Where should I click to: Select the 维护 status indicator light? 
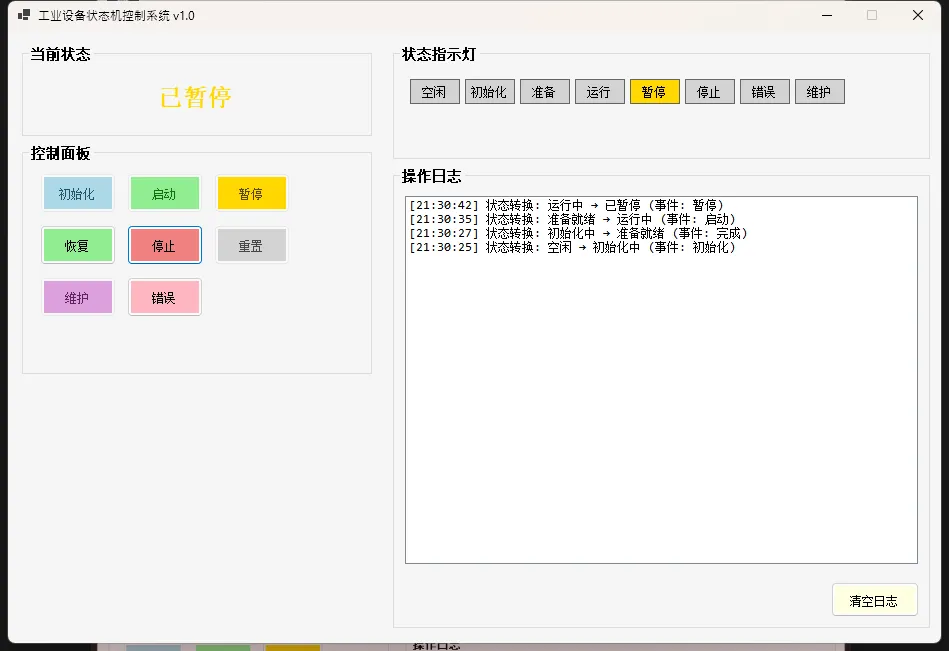[x=819, y=92]
